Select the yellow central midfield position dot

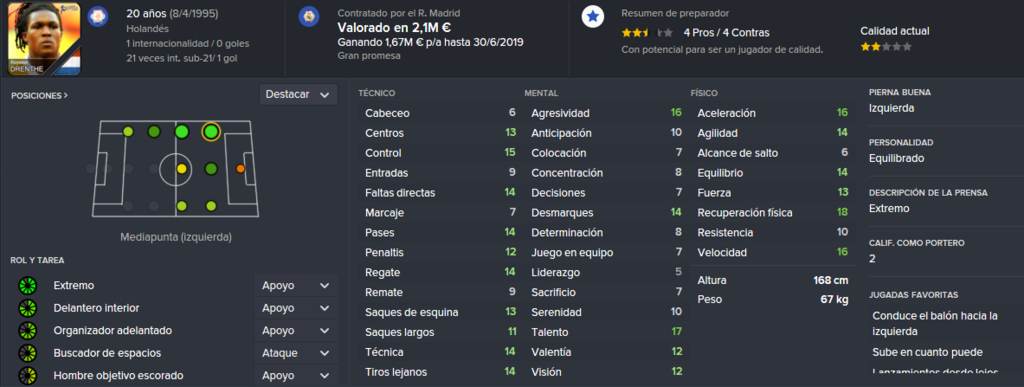pyautogui.click(x=182, y=169)
